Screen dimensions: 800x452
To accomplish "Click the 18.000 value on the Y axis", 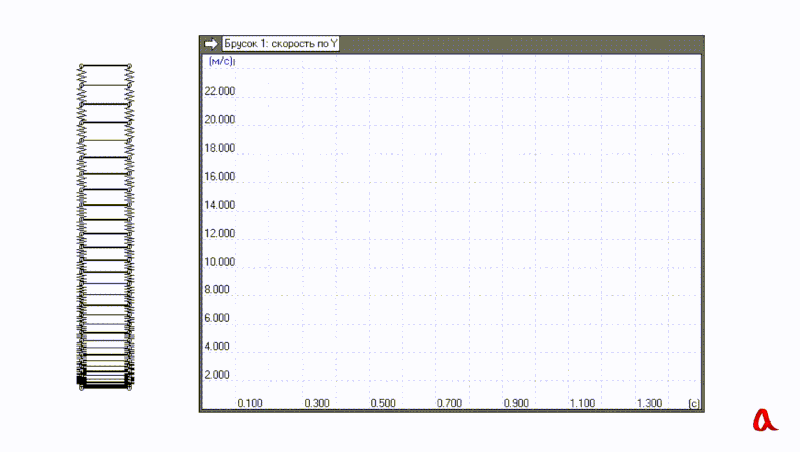I will pyautogui.click(x=220, y=148).
